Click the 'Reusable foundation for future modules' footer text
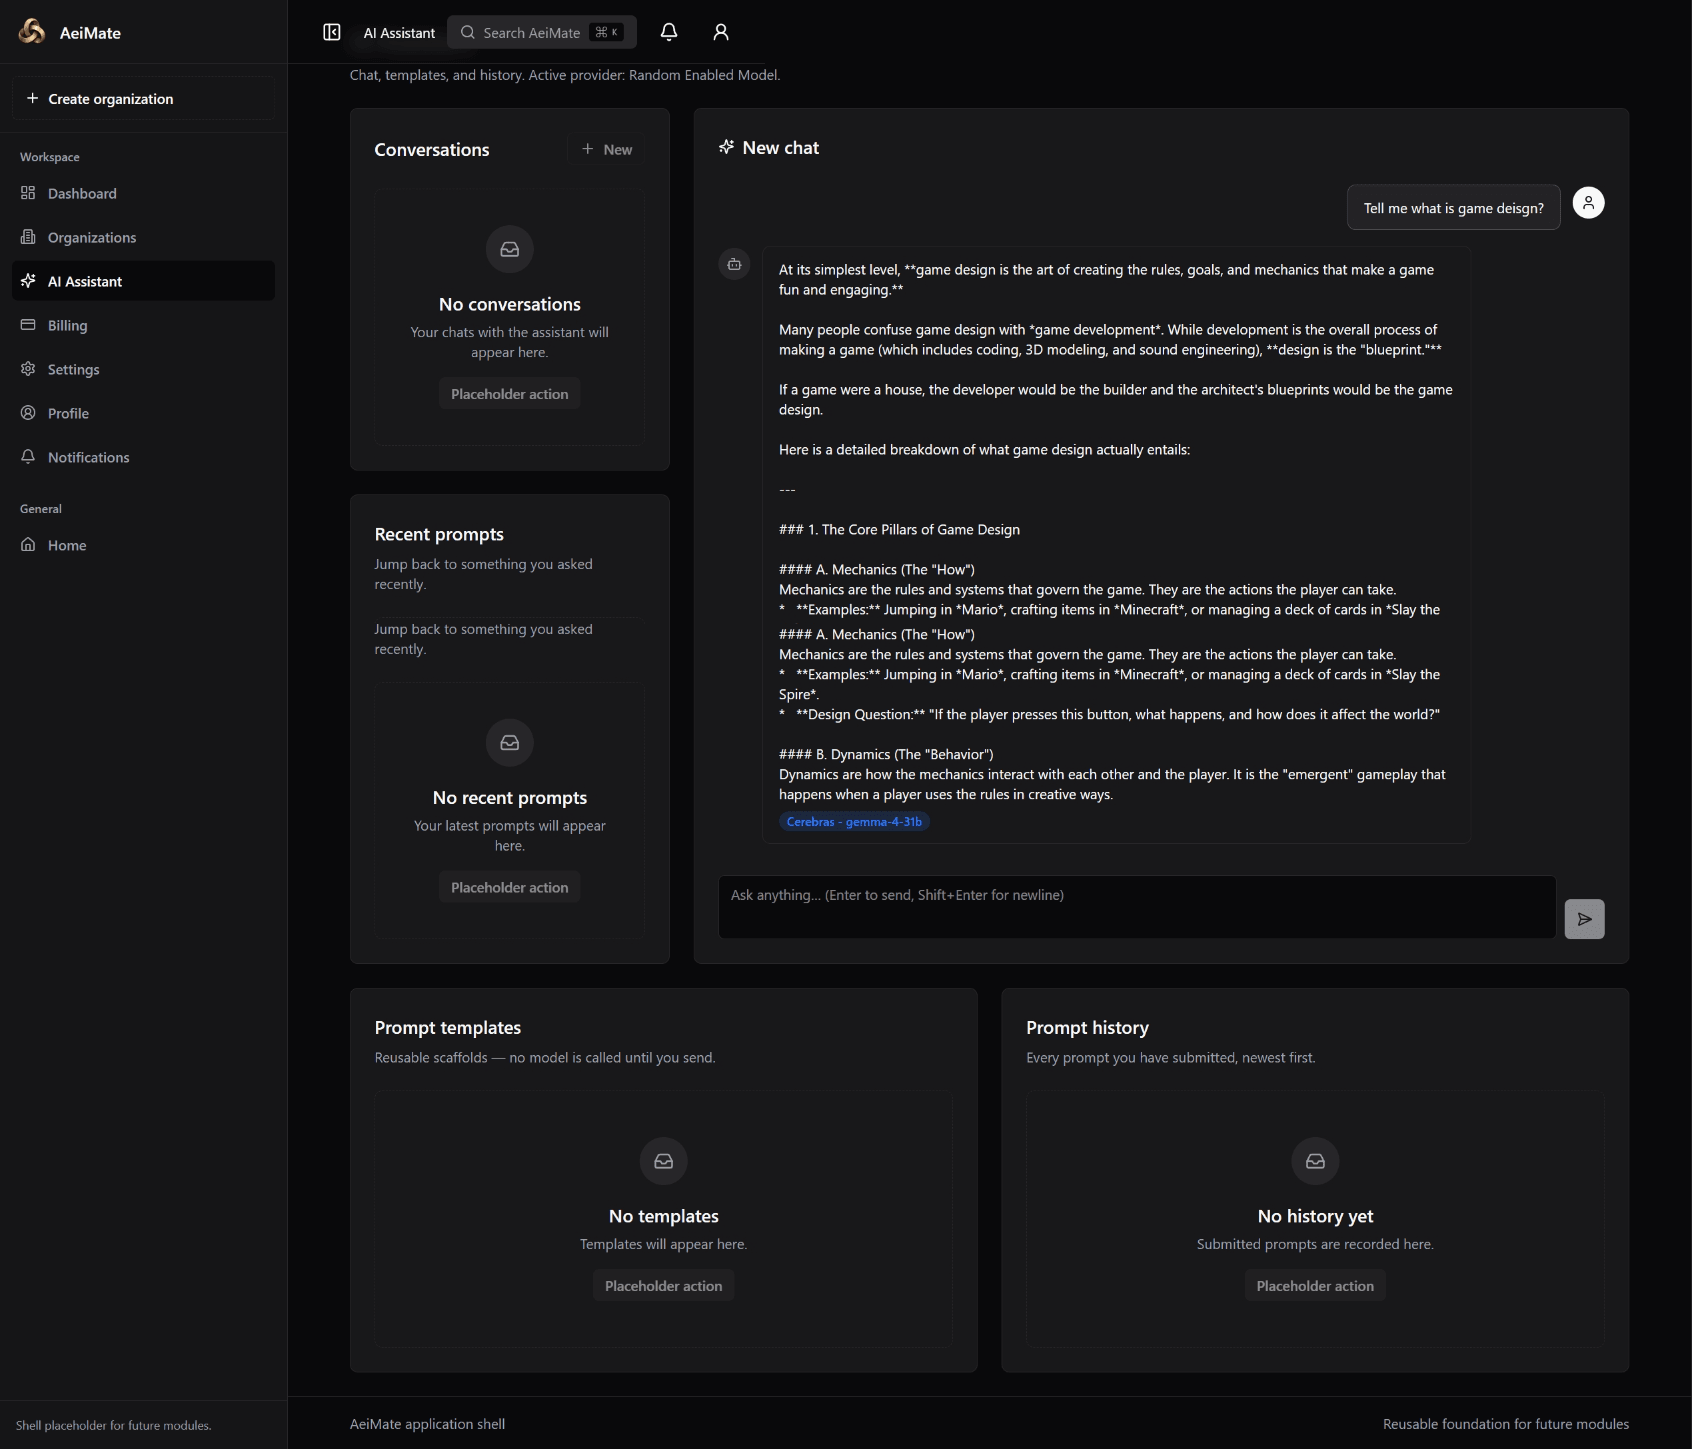1692x1449 pixels. click(1506, 1424)
